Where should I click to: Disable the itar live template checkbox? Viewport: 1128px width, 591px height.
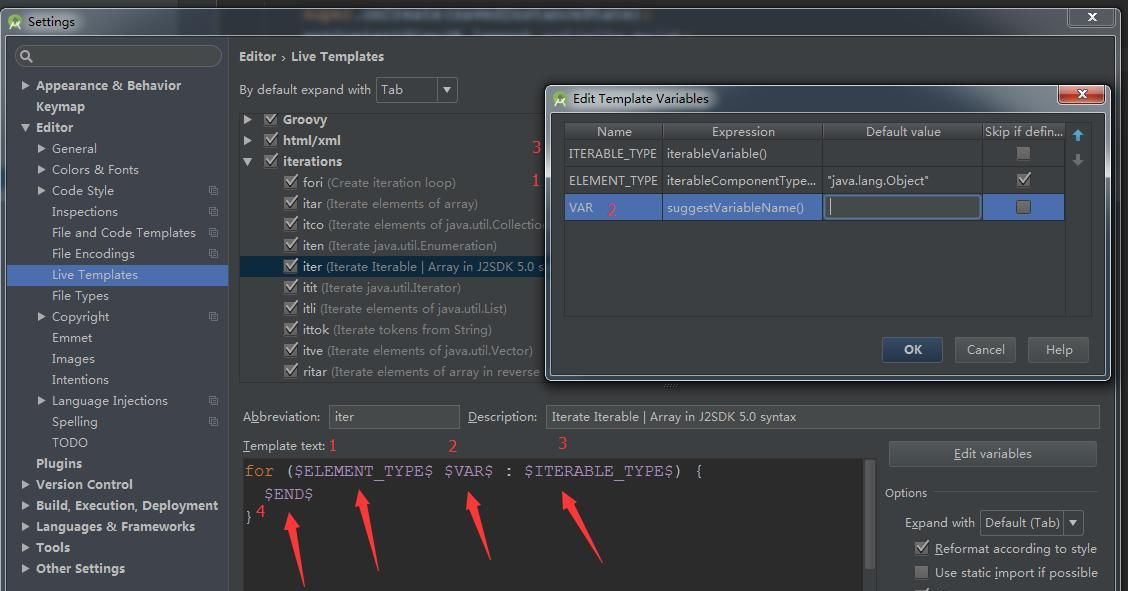click(x=290, y=203)
